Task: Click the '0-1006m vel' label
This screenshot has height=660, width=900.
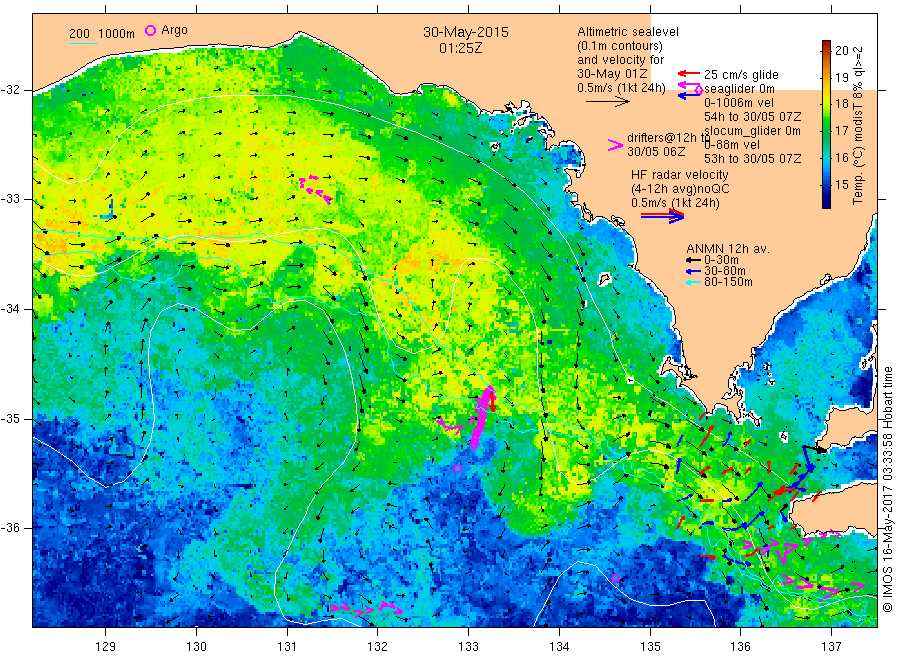Action: coord(739,103)
